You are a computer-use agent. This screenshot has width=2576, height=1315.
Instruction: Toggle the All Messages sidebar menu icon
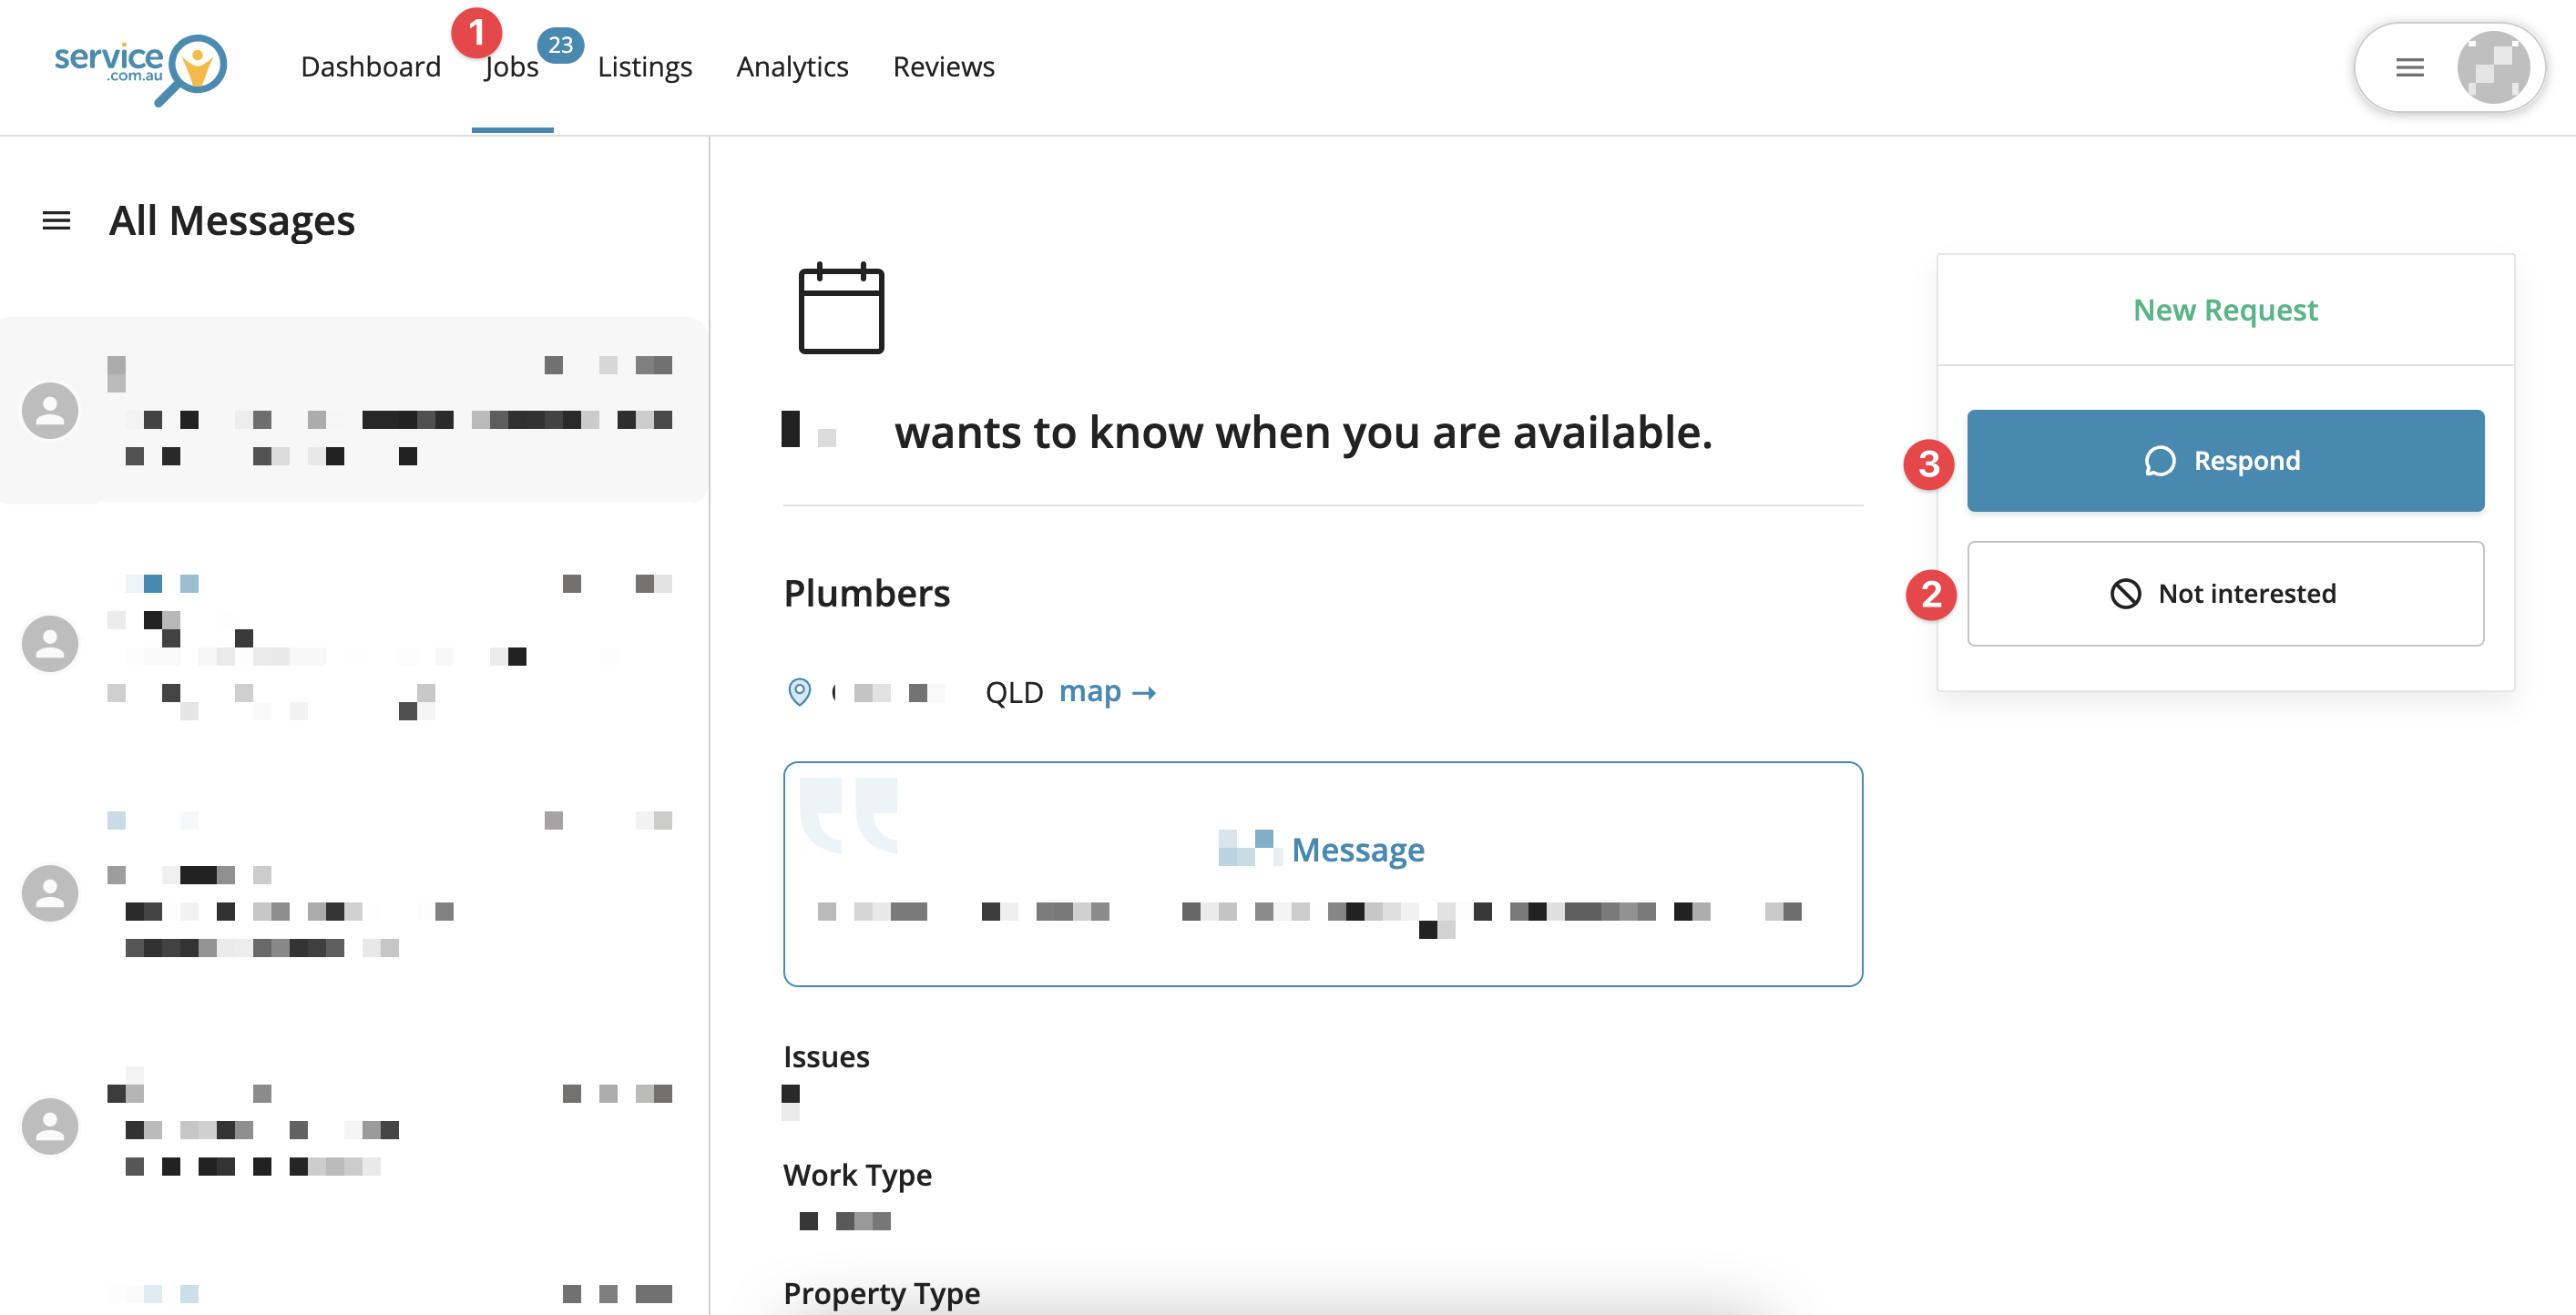coord(56,220)
